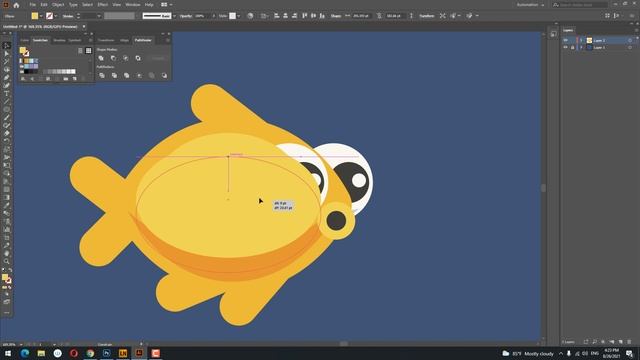Switch to the Color panel tab
The width and height of the screenshot is (640, 360).
pyautogui.click(x=24, y=40)
